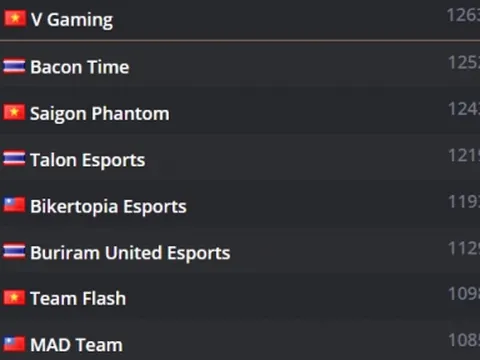Click the Taiwan flag beside MAD Team

[14, 344]
